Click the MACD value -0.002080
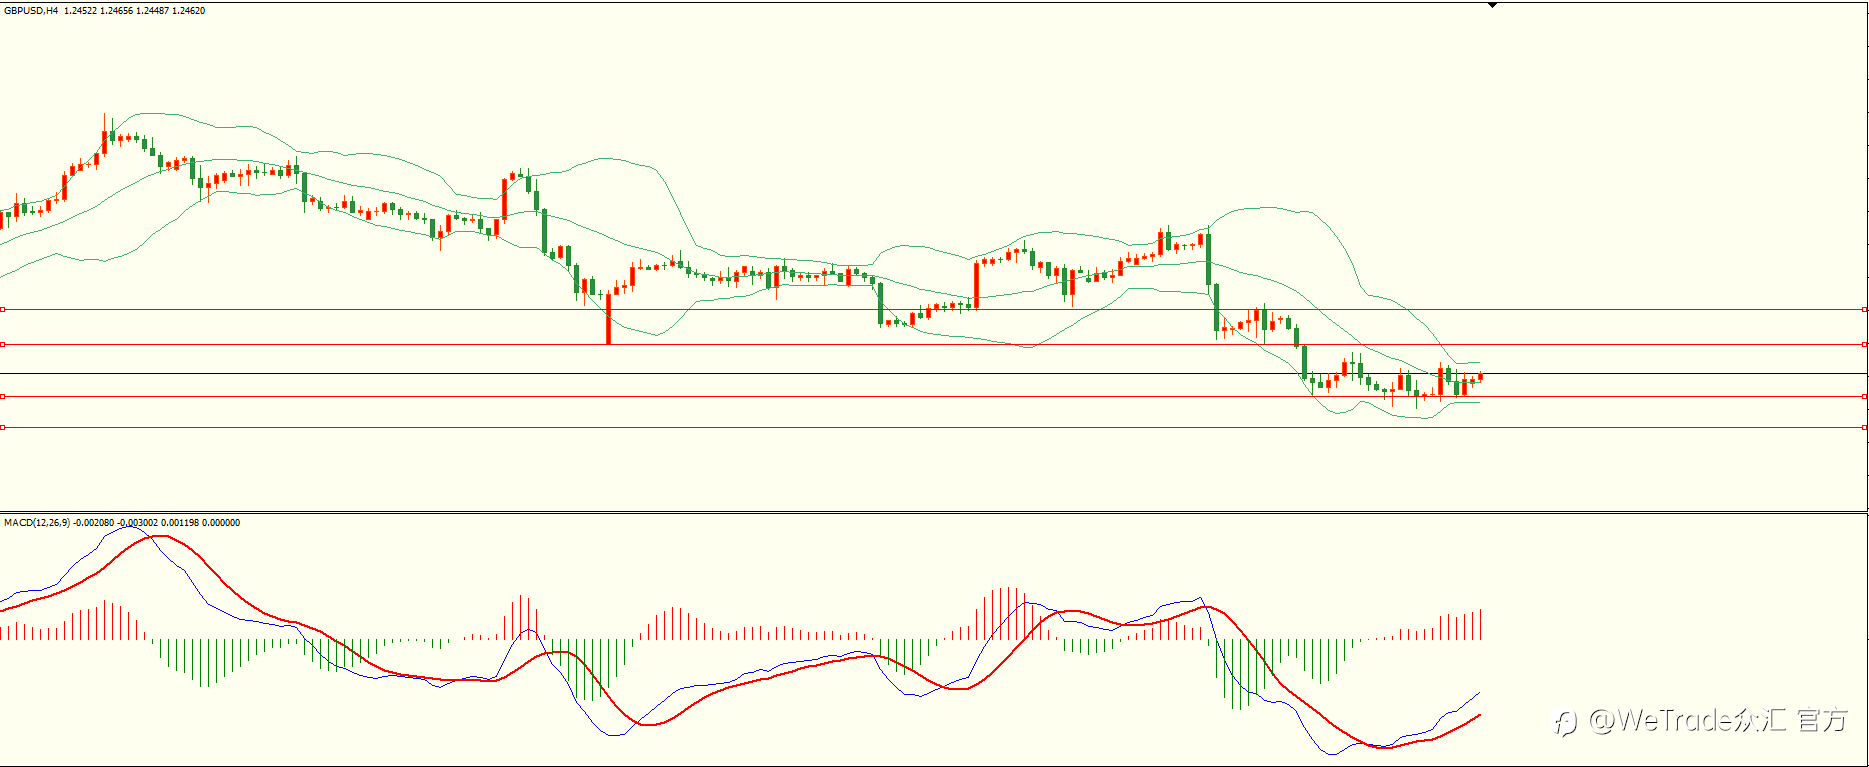The width and height of the screenshot is (1869, 767). pos(94,523)
